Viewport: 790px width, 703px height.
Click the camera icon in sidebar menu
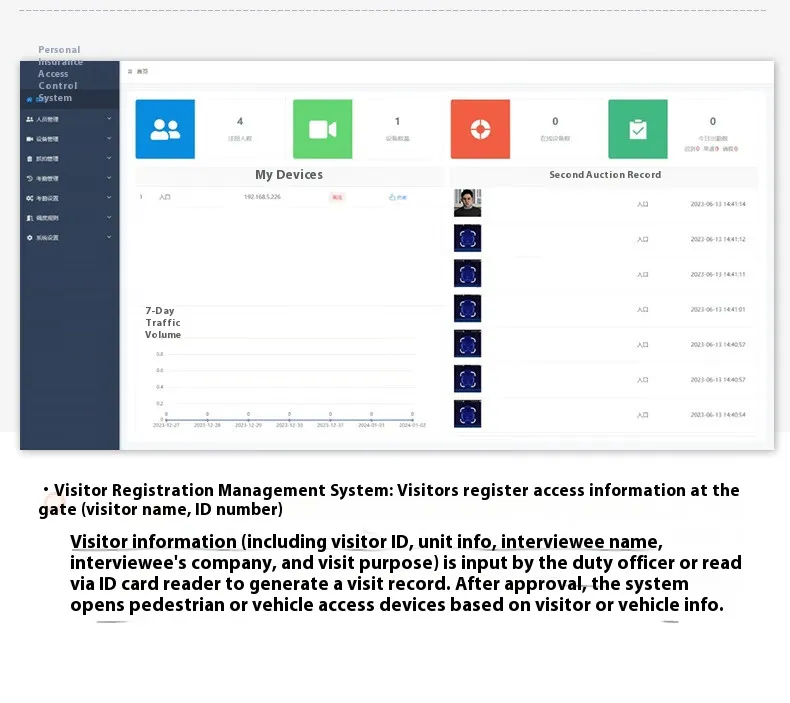tap(30, 139)
